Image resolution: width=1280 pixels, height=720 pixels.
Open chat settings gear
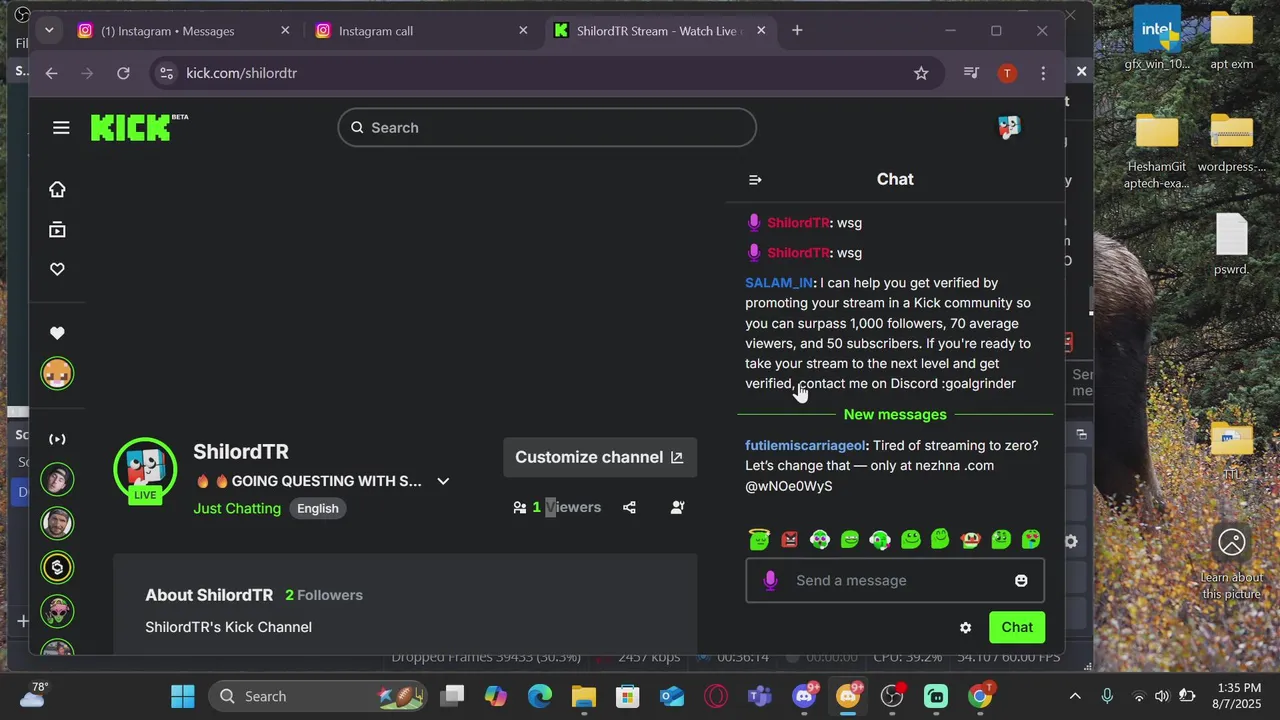pyautogui.click(x=965, y=628)
